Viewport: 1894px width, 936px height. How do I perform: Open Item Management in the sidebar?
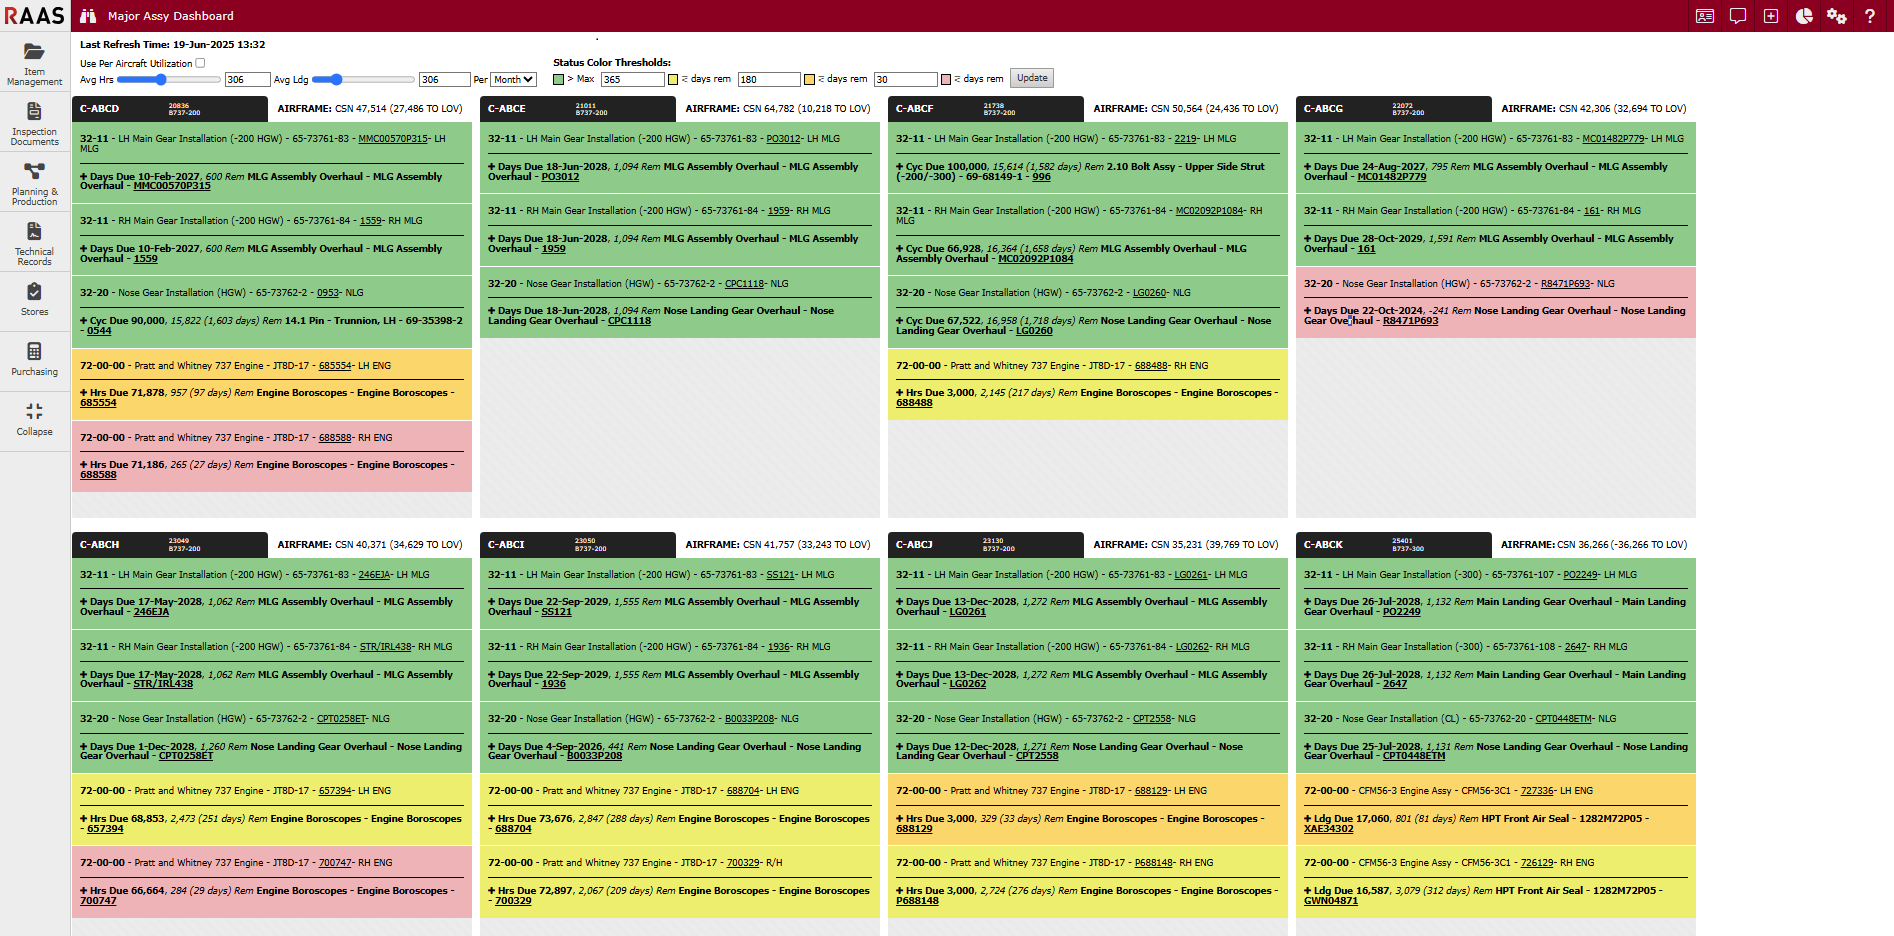(34, 62)
